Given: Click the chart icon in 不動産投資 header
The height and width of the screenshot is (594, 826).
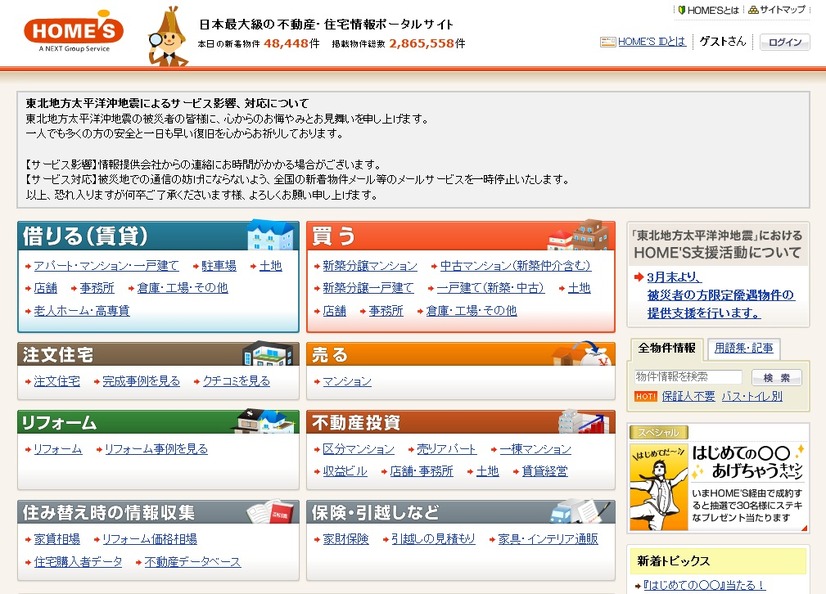Looking at the screenshot, I should 582,421.
